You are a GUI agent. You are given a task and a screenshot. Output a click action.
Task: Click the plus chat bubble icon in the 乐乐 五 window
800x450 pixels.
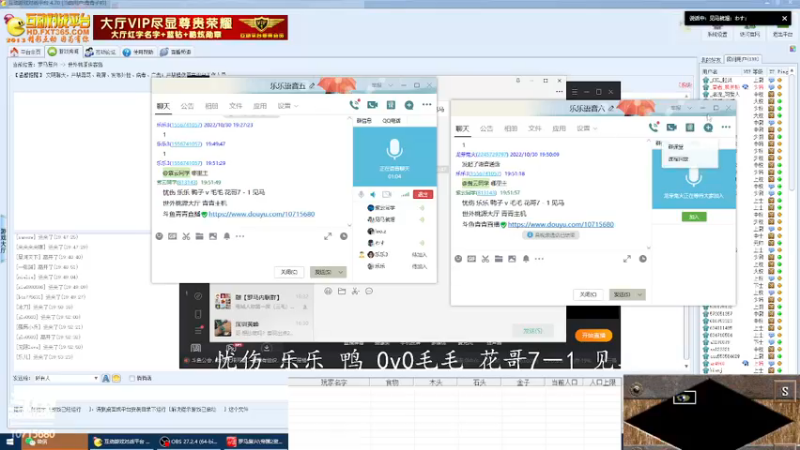(409, 105)
